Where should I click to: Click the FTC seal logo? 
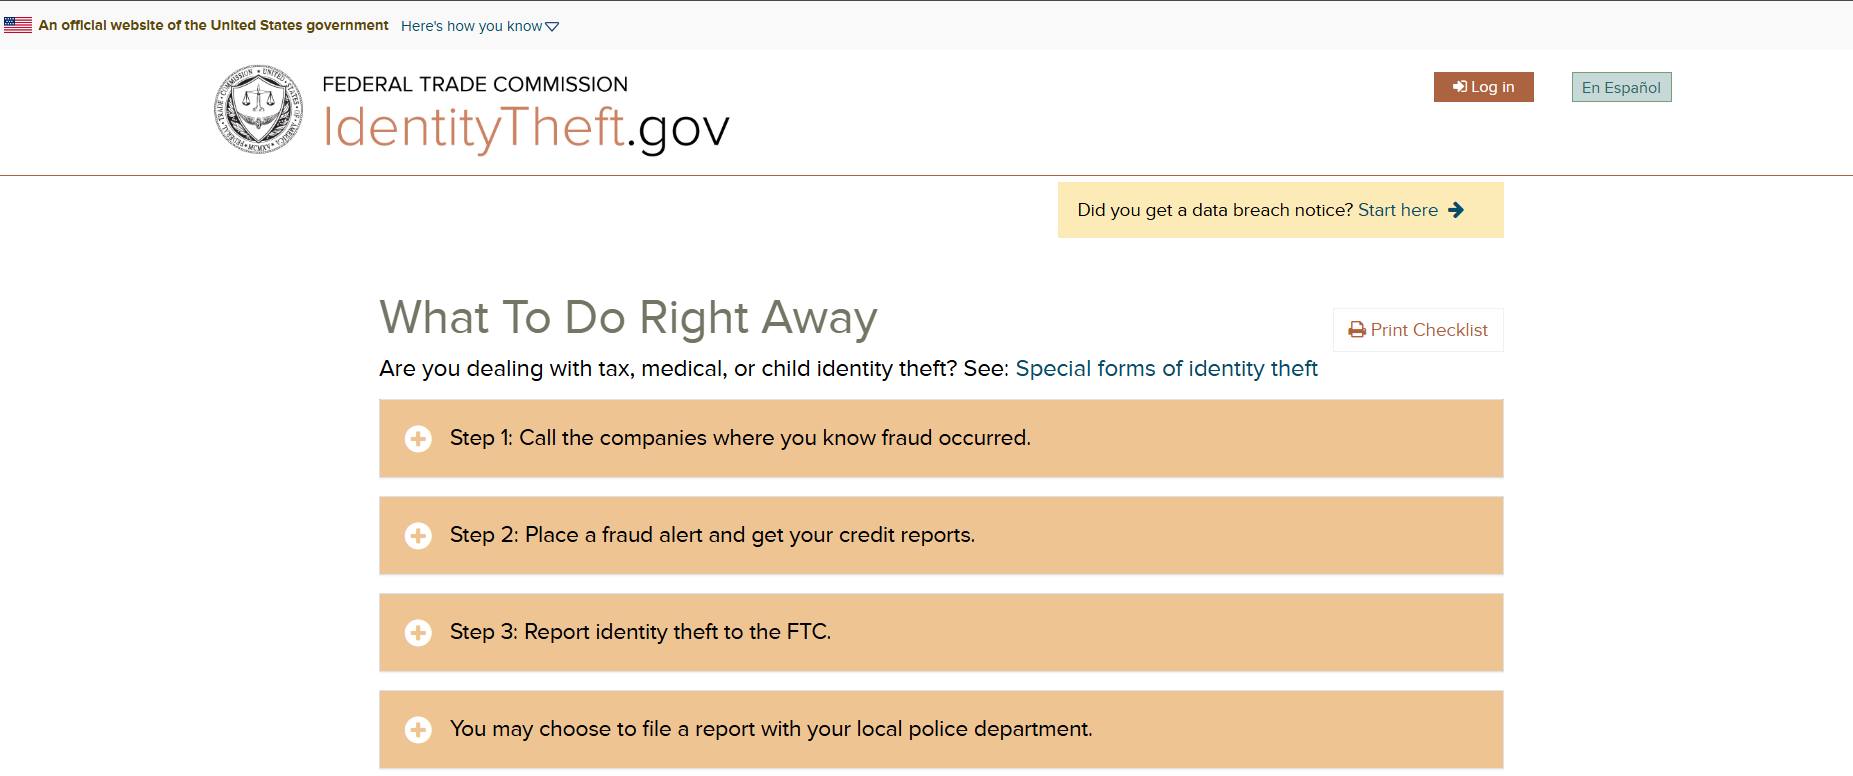pyautogui.click(x=256, y=110)
